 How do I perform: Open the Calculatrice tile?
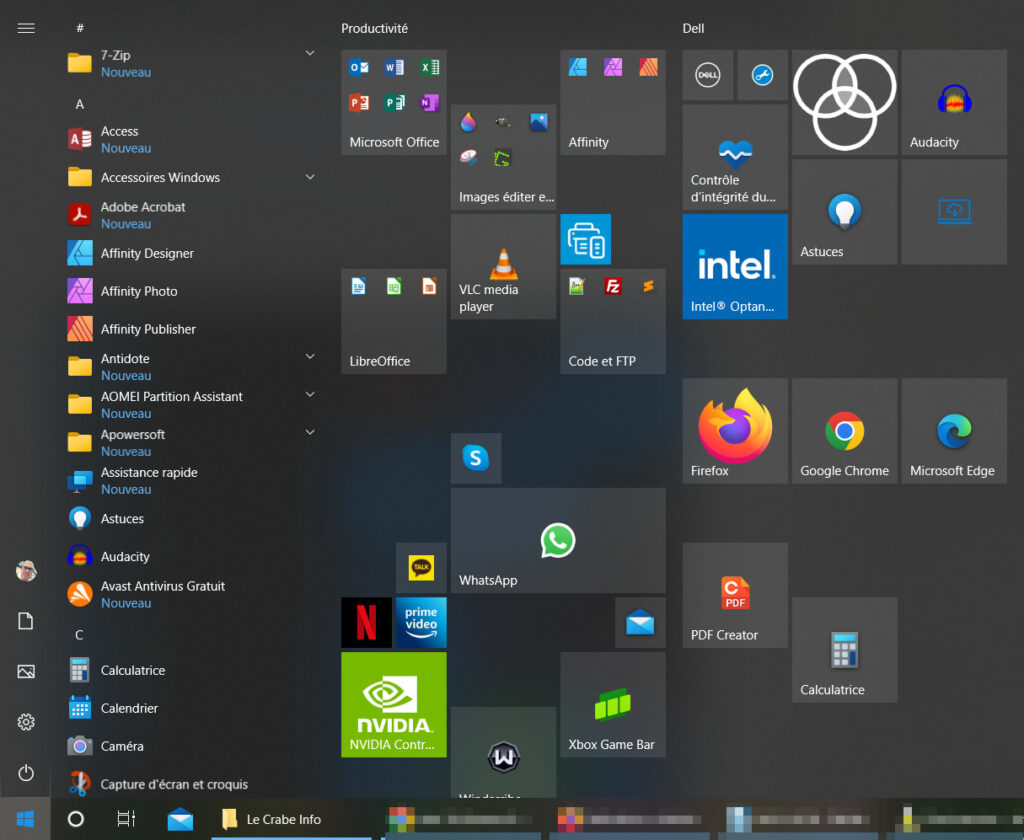[x=844, y=650]
